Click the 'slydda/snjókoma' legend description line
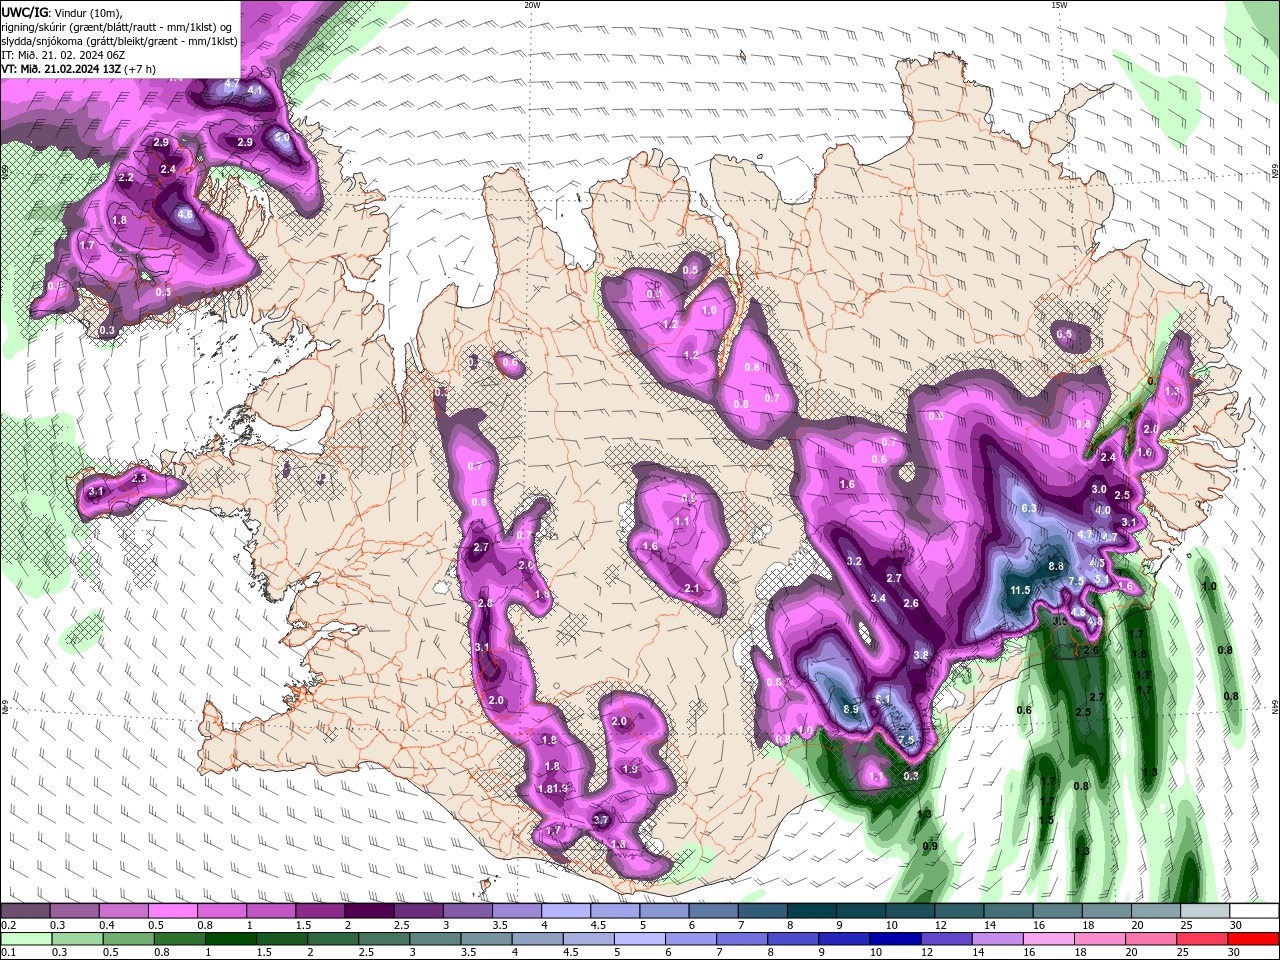 [118, 40]
